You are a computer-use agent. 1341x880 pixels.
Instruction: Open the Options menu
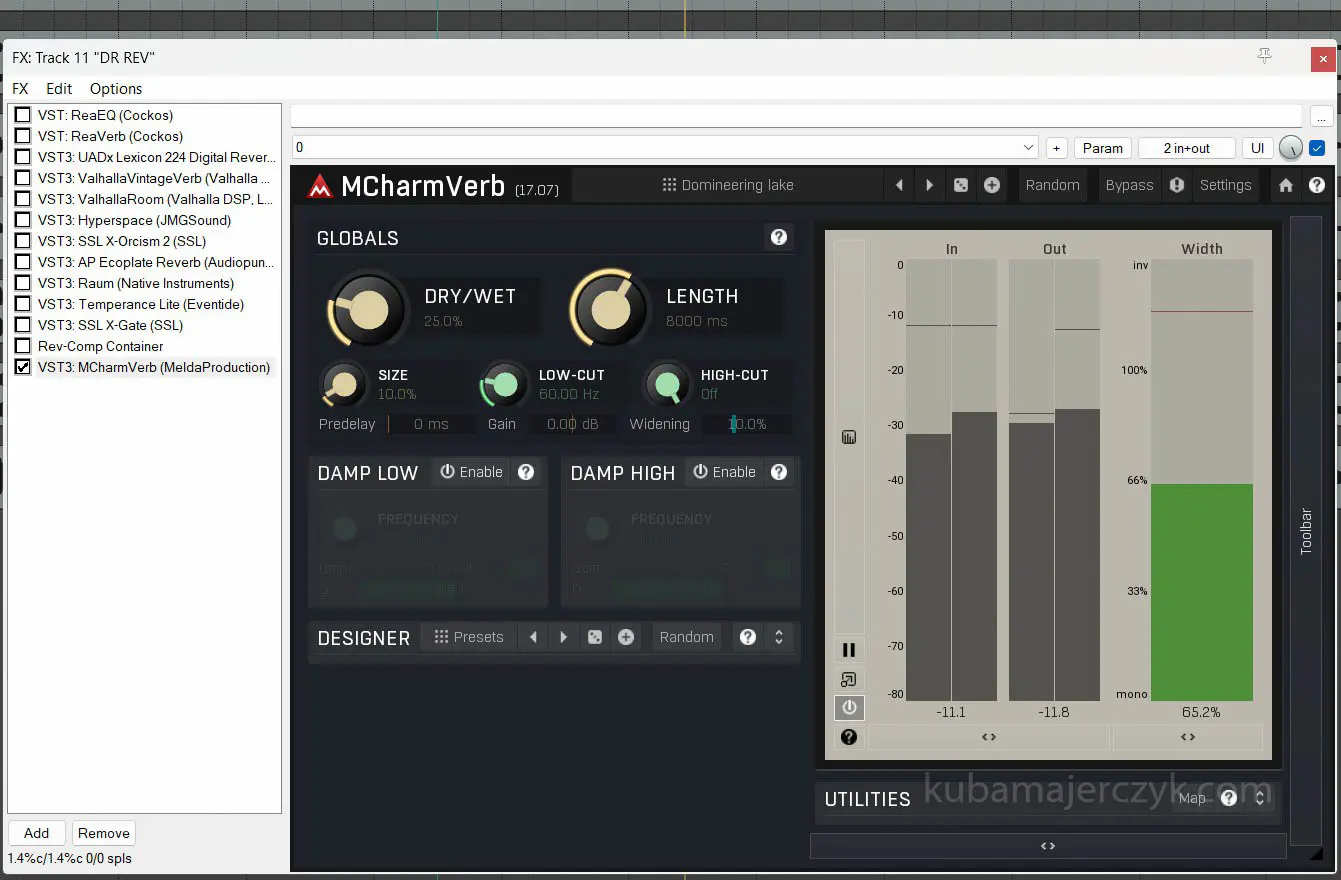coord(116,89)
